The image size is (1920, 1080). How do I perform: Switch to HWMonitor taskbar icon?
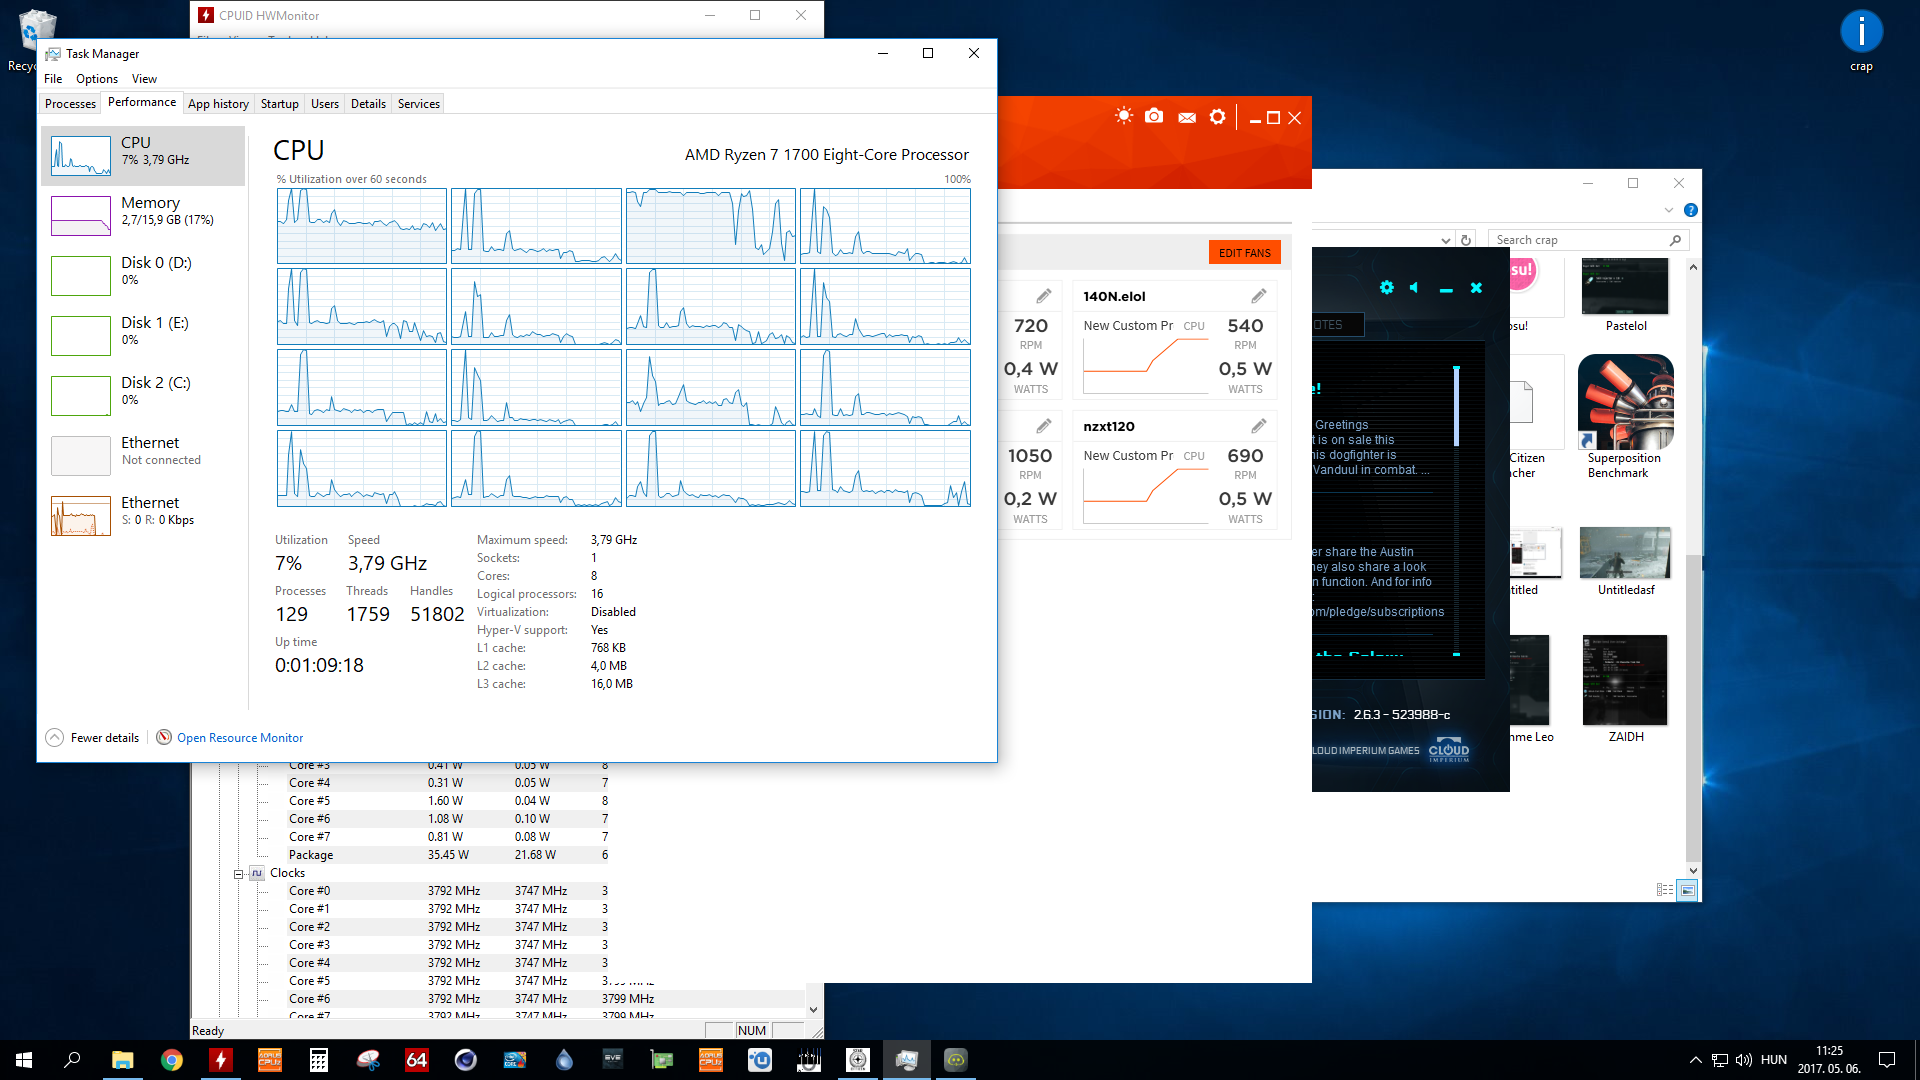click(220, 1060)
